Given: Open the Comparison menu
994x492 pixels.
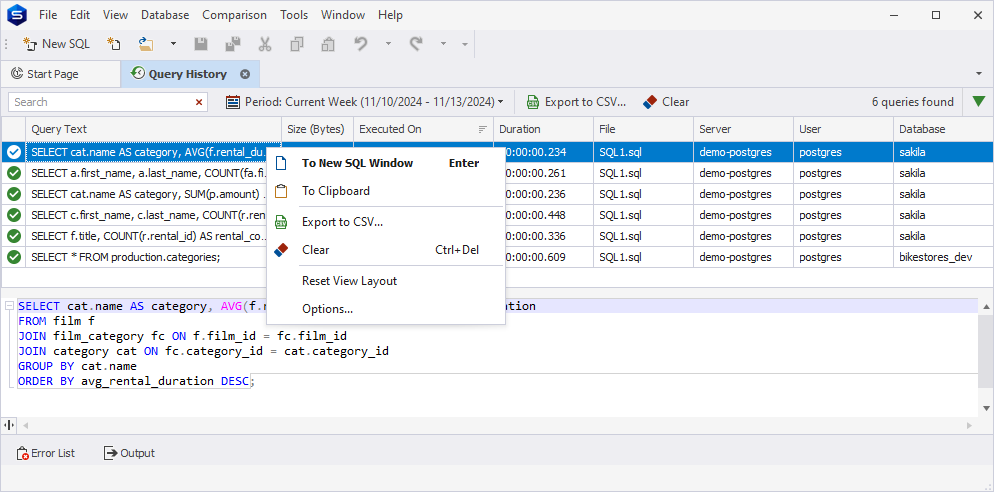Looking at the screenshot, I should [x=235, y=15].
